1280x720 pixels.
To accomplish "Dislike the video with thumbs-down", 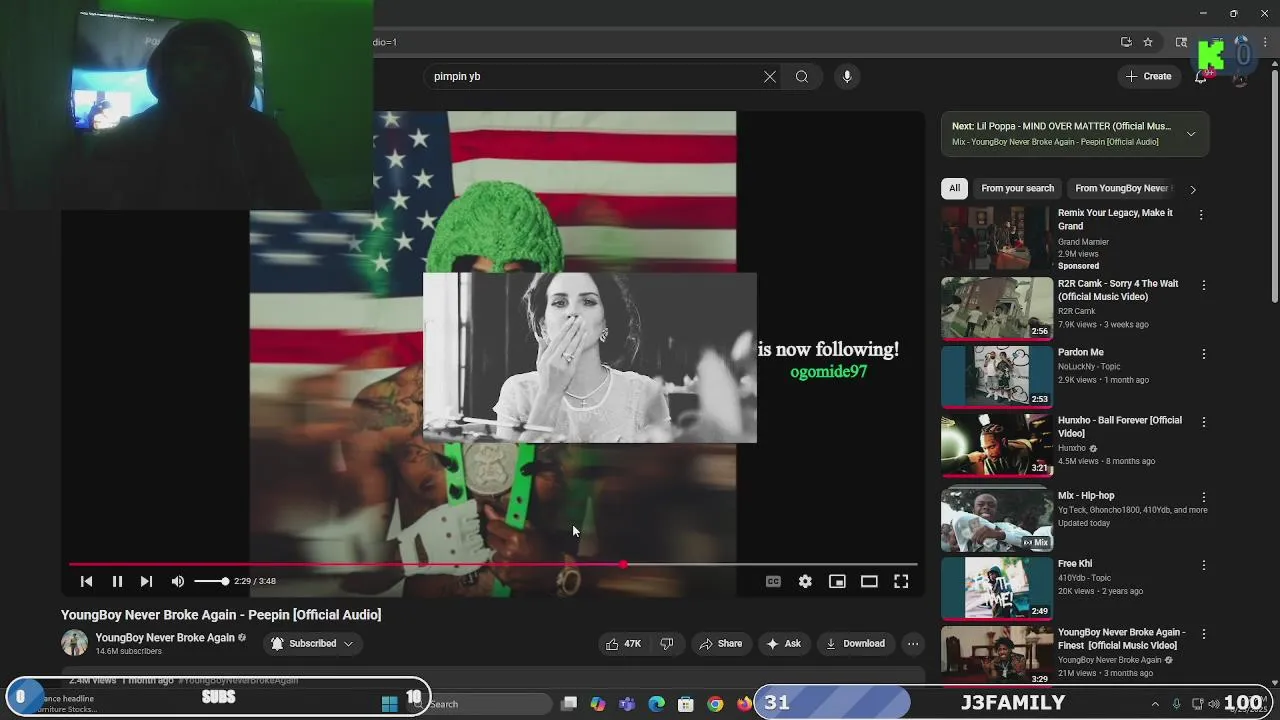I will 667,644.
